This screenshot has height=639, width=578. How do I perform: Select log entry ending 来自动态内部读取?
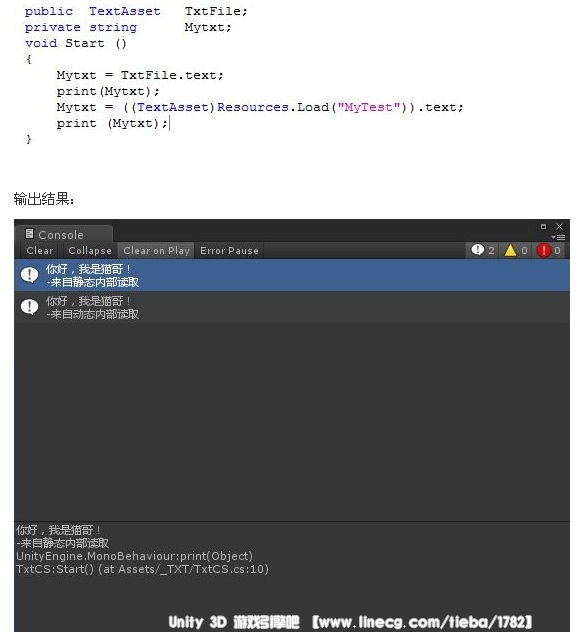pos(292,307)
